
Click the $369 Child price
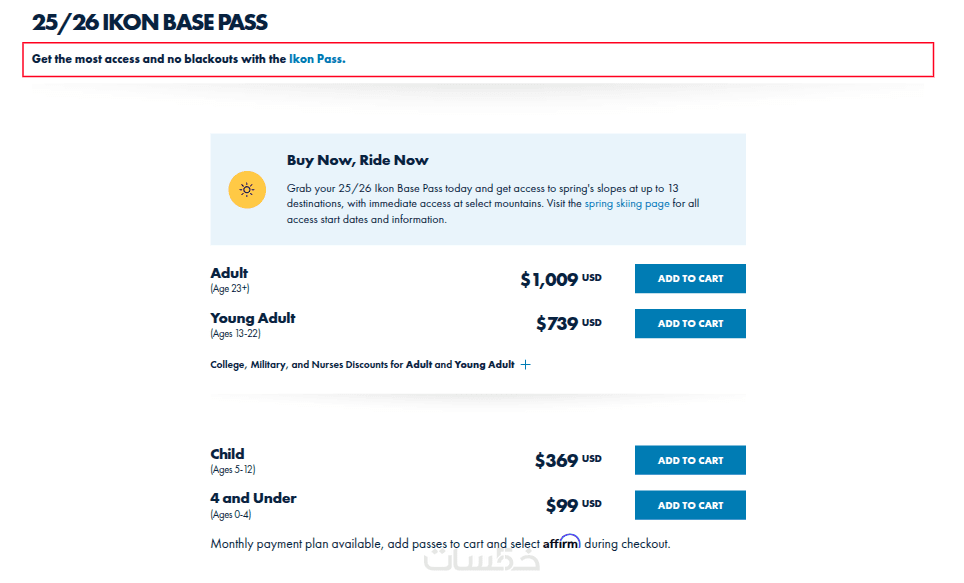(556, 461)
